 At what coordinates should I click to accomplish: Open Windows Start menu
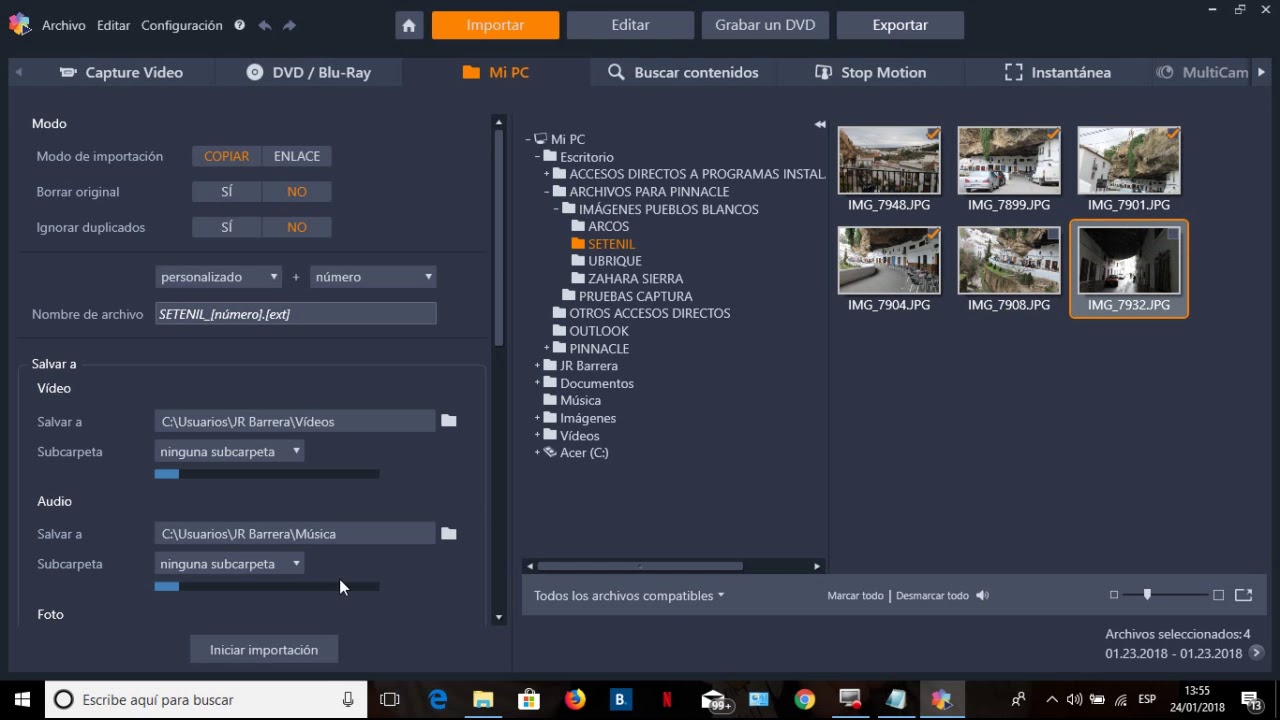(x=22, y=700)
